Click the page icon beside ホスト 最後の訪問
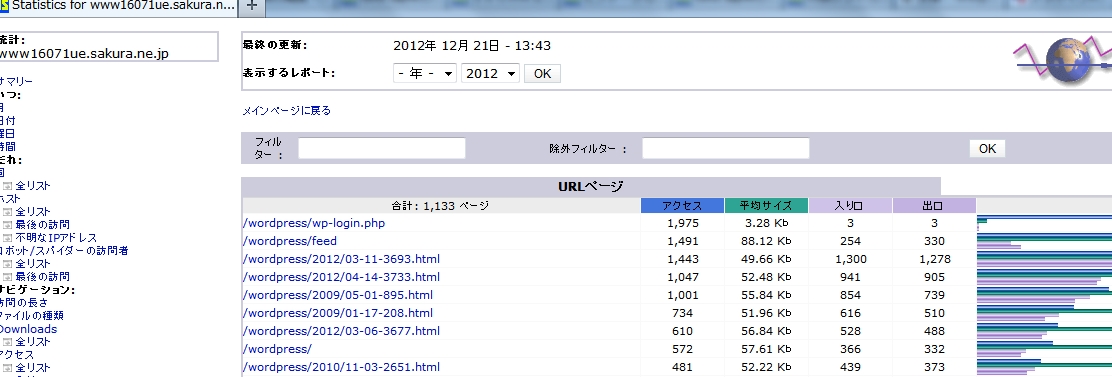Image resolution: width=1112 pixels, height=377 pixels. 8,225
